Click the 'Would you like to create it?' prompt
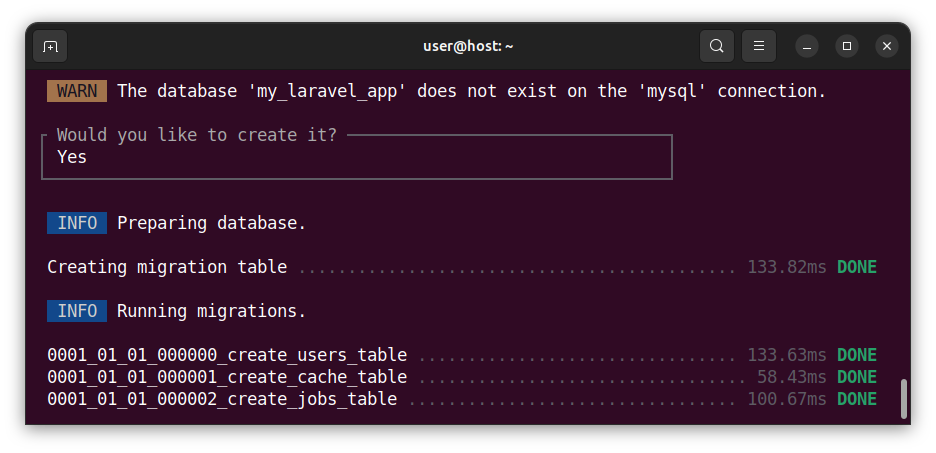This screenshot has width=936, height=453. click(x=197, y=135)
